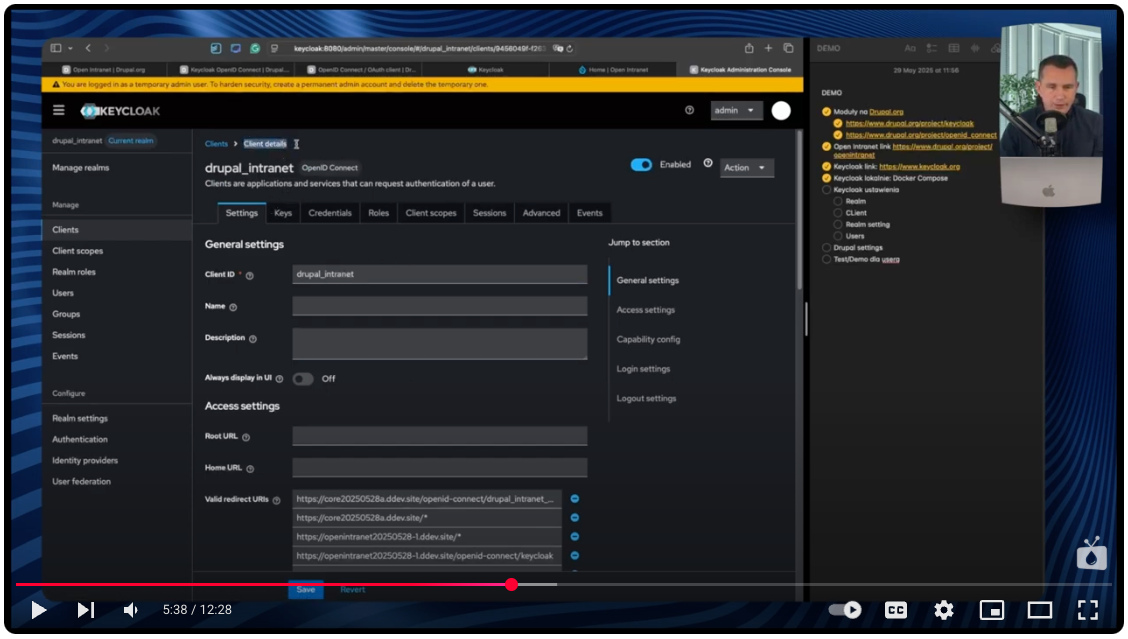
Task: Click the Save button
Action: pos(306,589)
